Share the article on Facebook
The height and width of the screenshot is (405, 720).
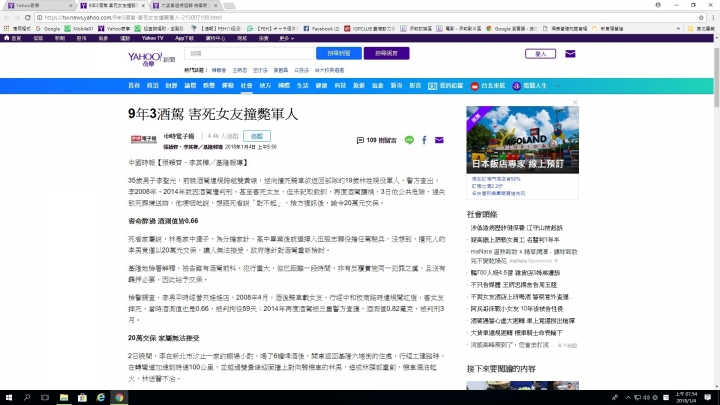pyautogui.click(x=425, y=140)
